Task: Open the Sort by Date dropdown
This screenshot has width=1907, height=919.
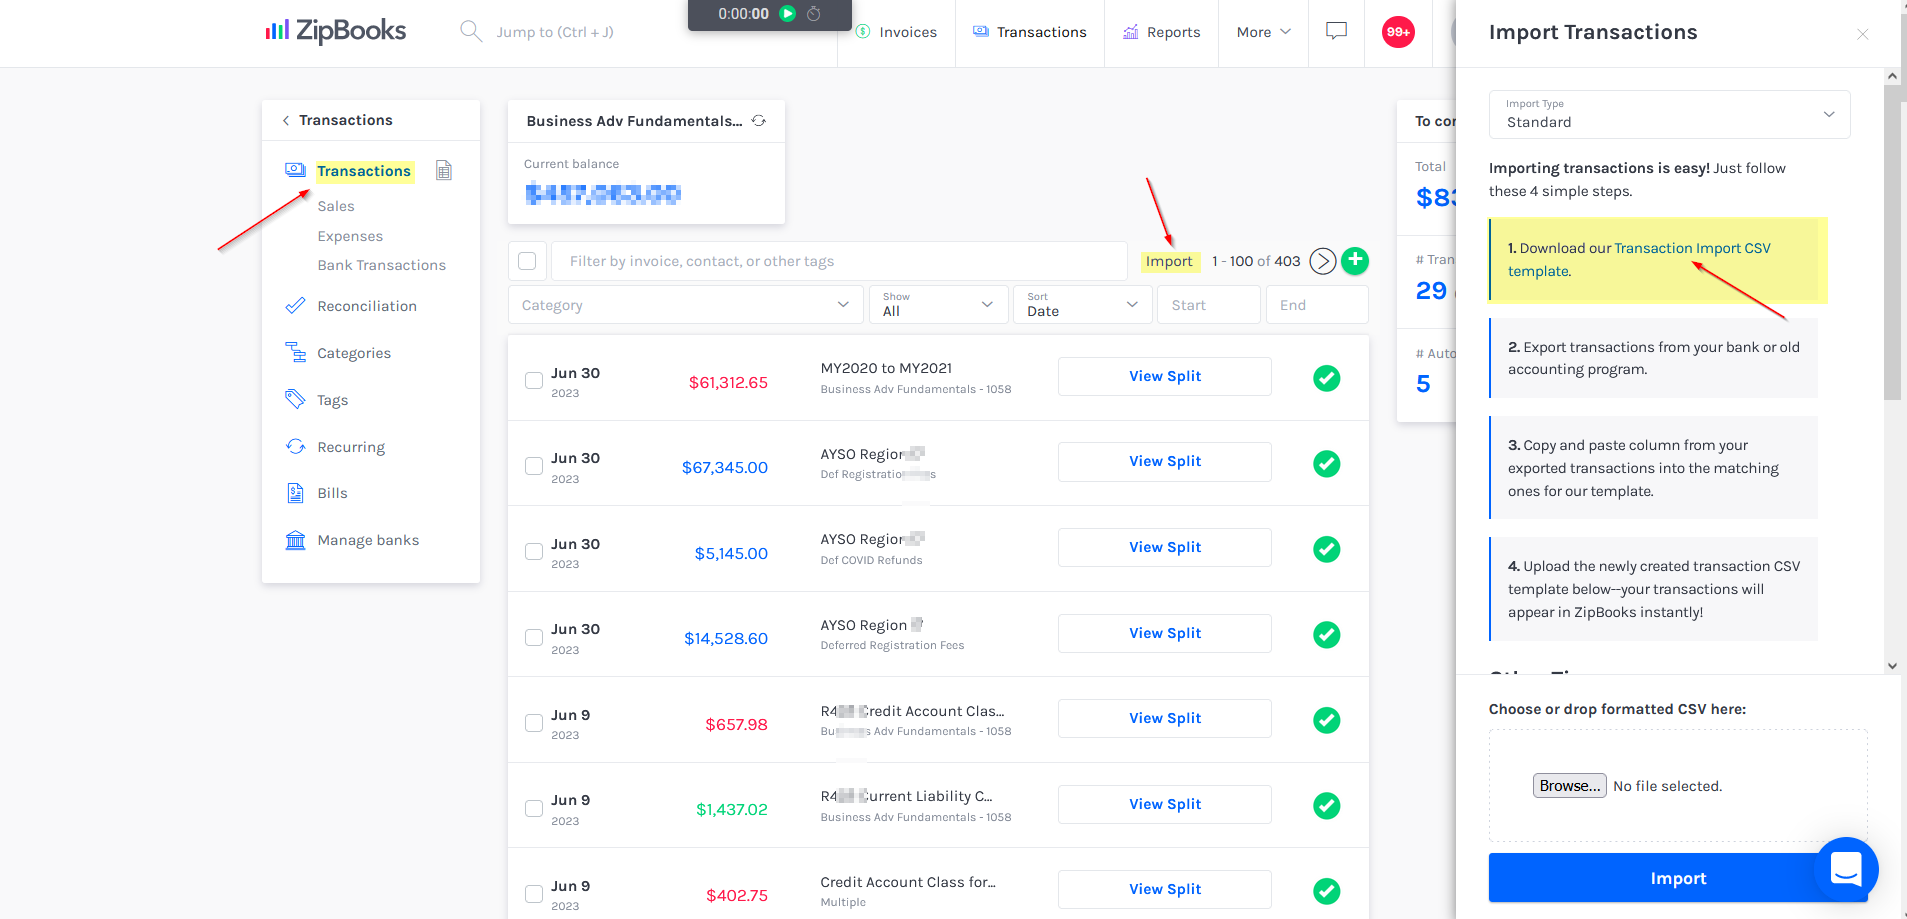Action: pyautogui.click(x=1082, y=305)
